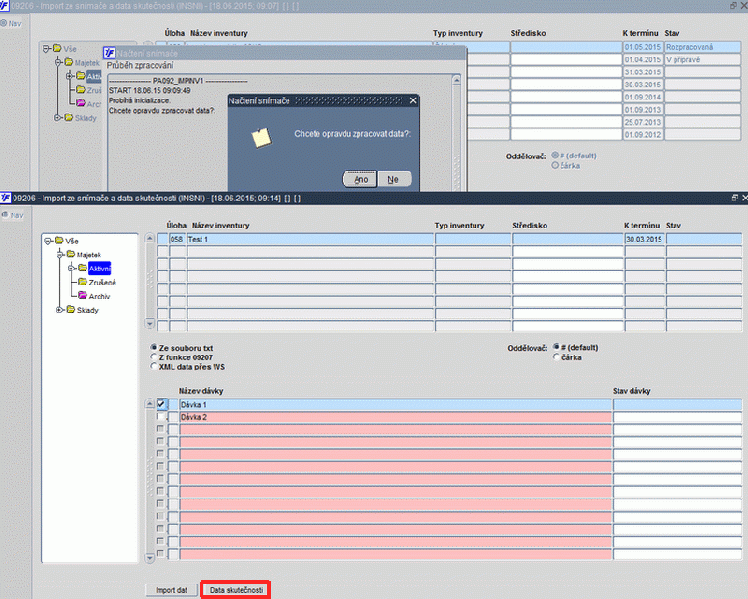Click the Ano button in dialog

360,179
